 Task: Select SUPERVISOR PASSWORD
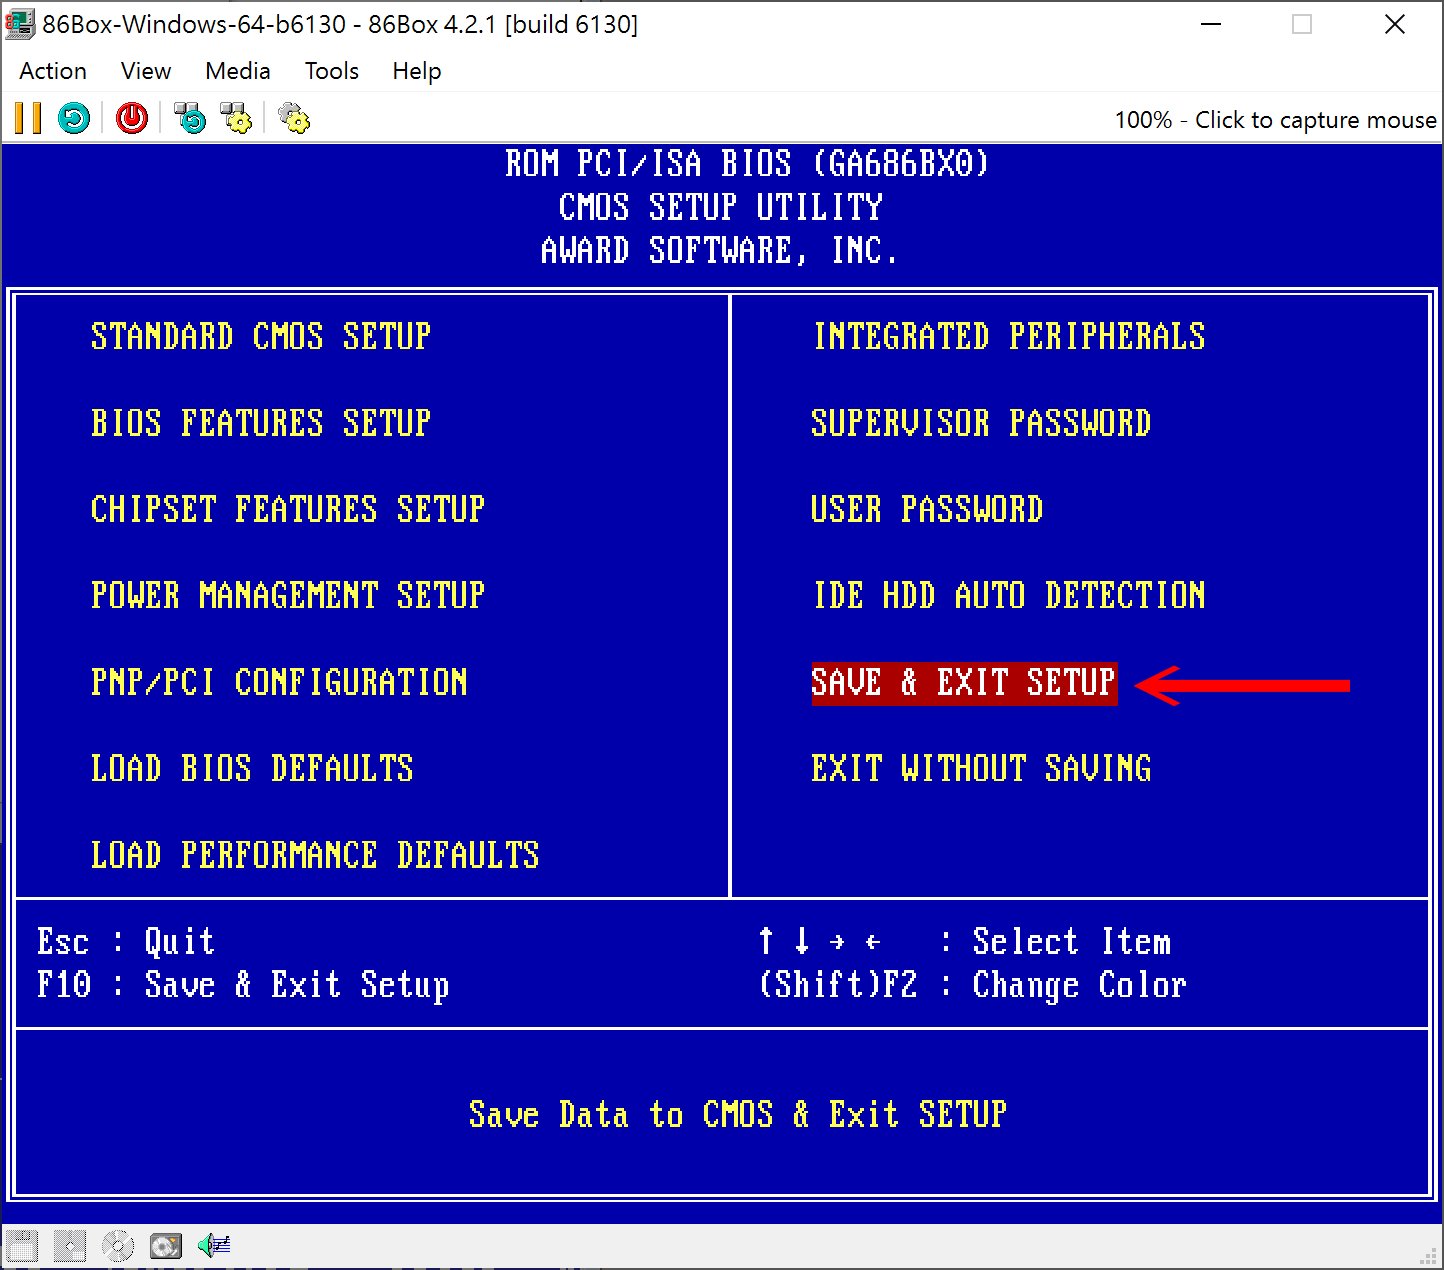[x=981, y=423]
